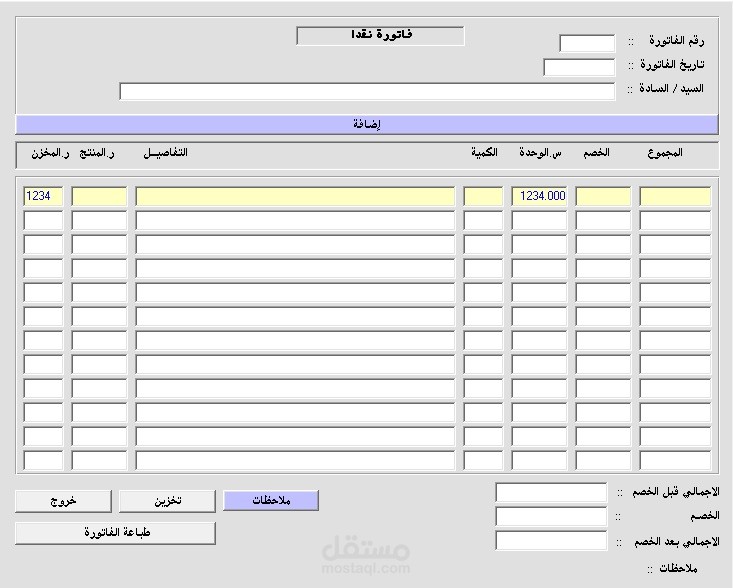Click the التفاصيل column header
The width and height of the screenshot is (733, 588).
pos(165,153)
